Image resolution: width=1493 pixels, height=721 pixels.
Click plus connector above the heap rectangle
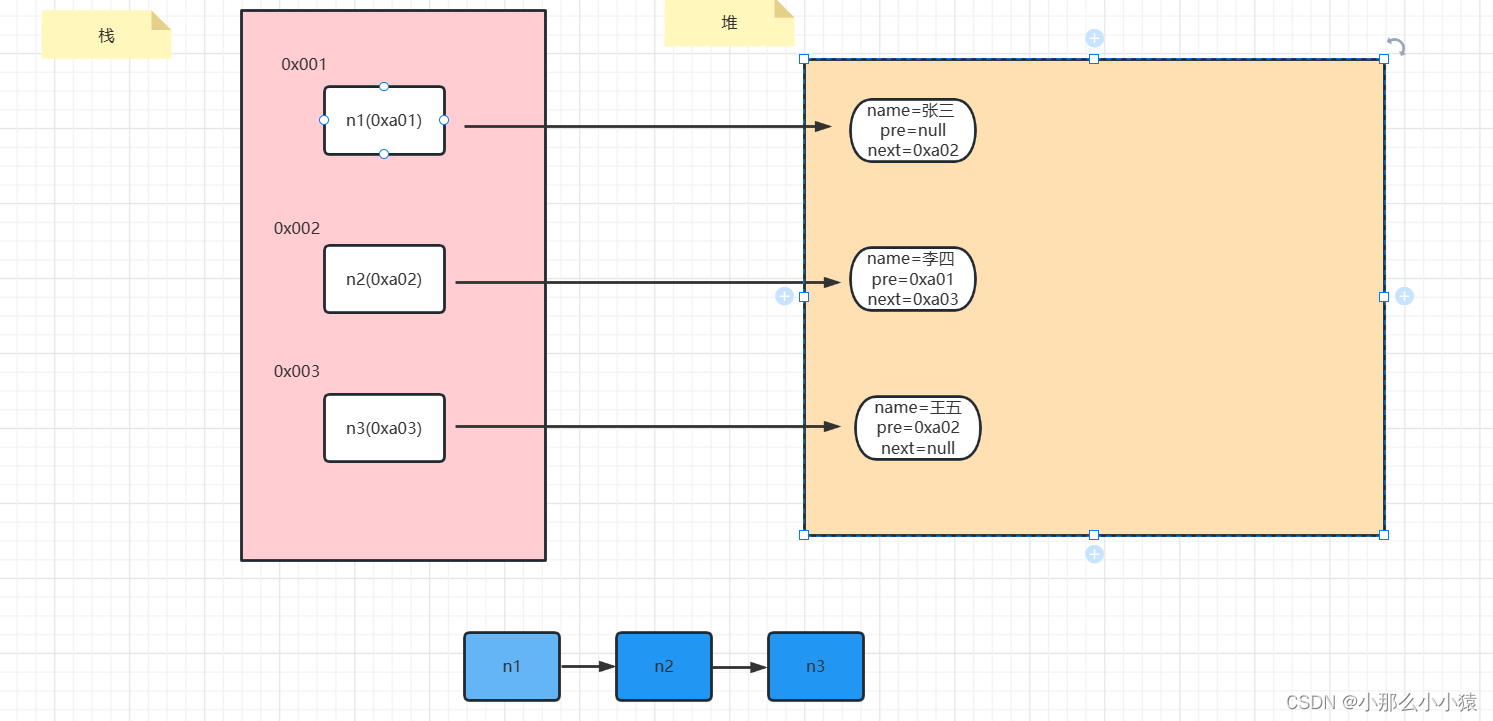[x=1094, y=38]
